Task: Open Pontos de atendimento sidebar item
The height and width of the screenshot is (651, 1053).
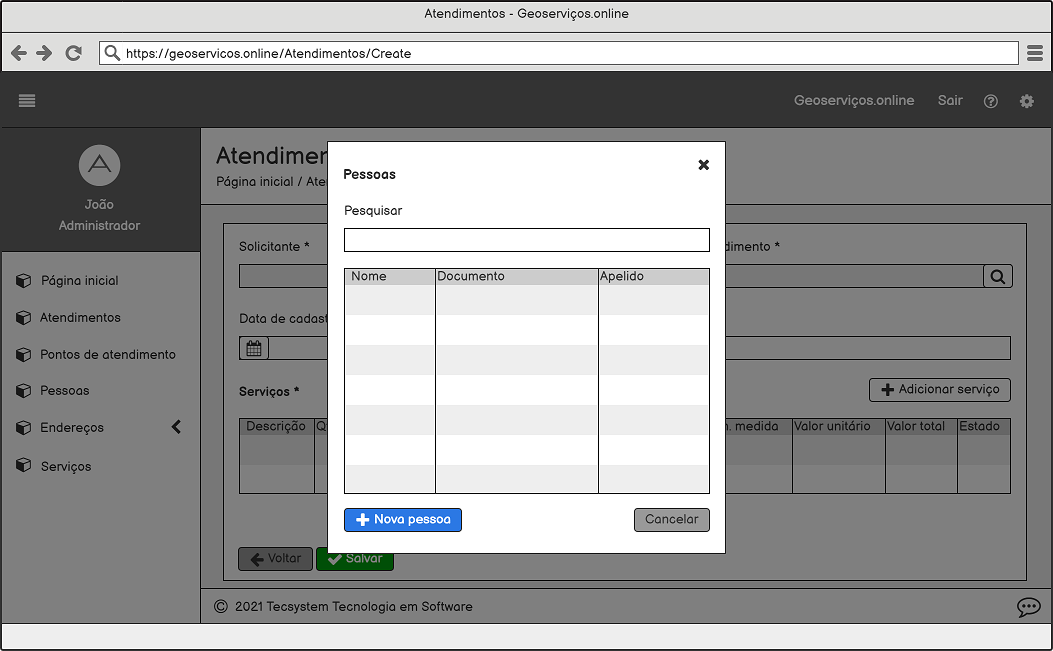Action: tap(107, 355)
